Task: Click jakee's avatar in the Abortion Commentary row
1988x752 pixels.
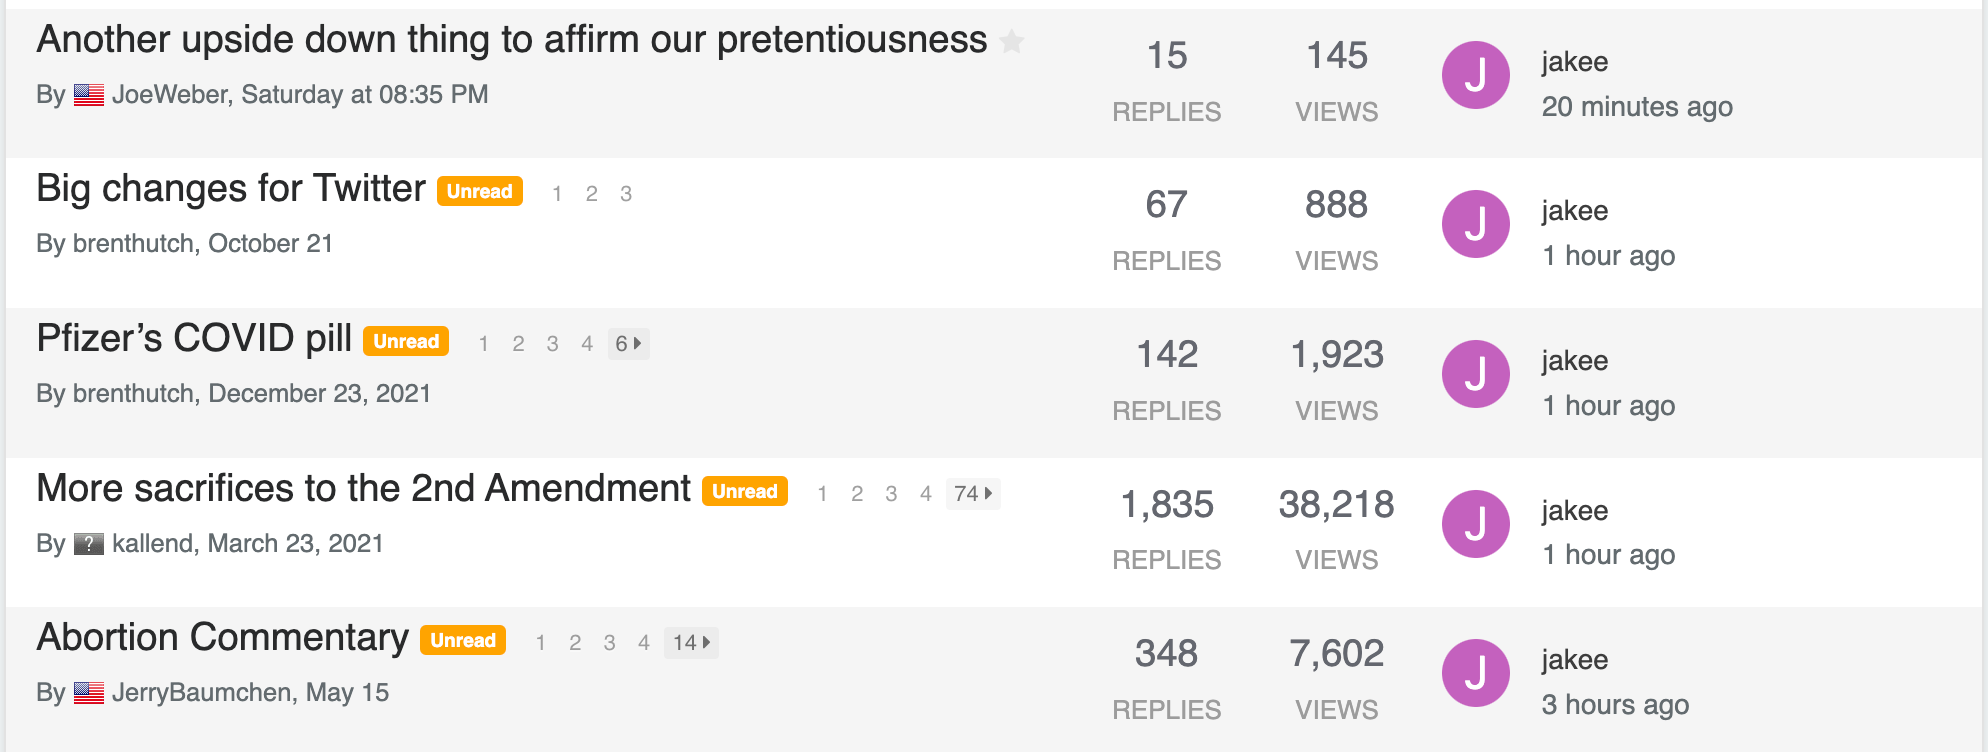Action: click(1475, 673)
